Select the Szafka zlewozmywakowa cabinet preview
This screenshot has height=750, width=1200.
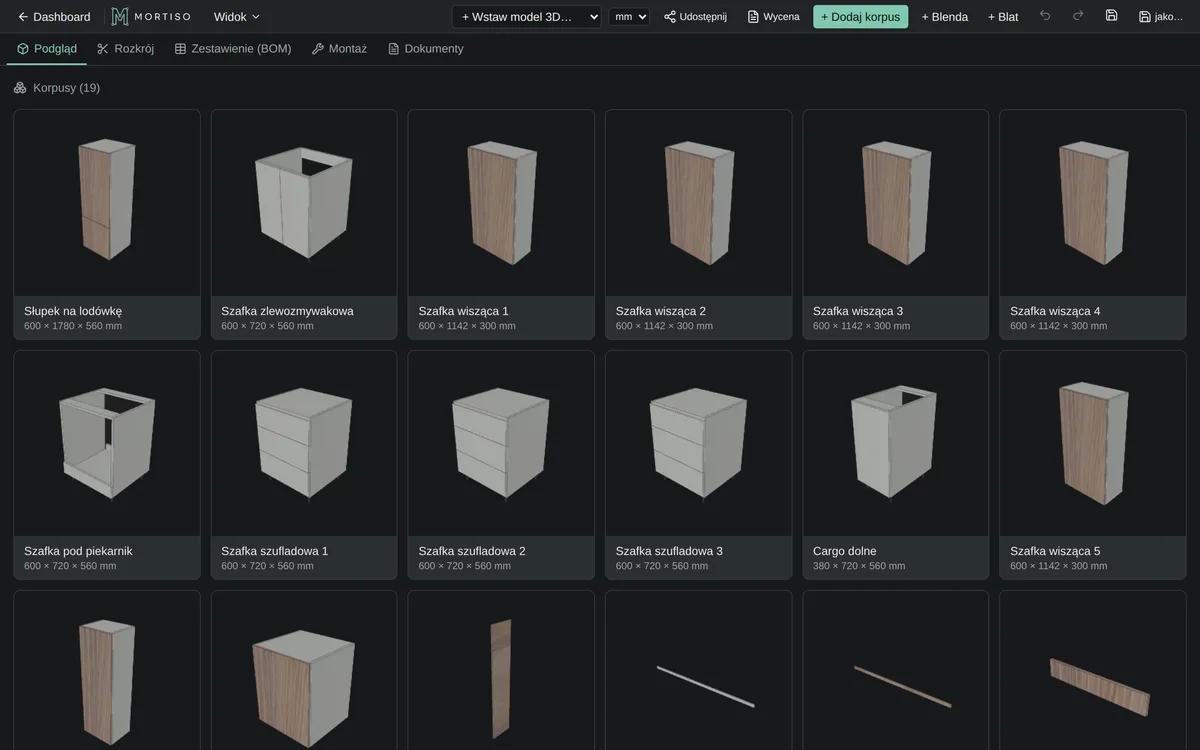coord(304,203)
